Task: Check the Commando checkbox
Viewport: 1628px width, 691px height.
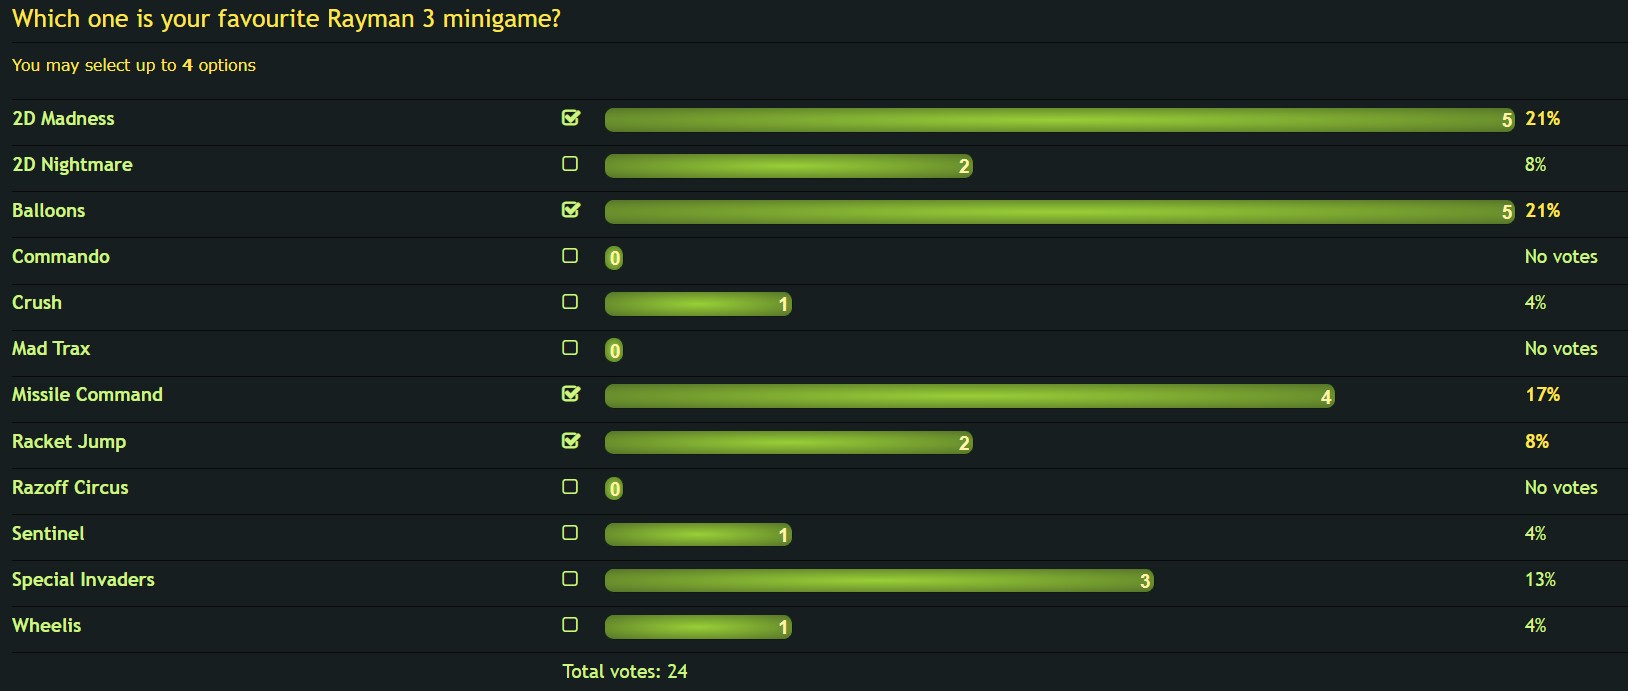Action: (x=570, y=256)
